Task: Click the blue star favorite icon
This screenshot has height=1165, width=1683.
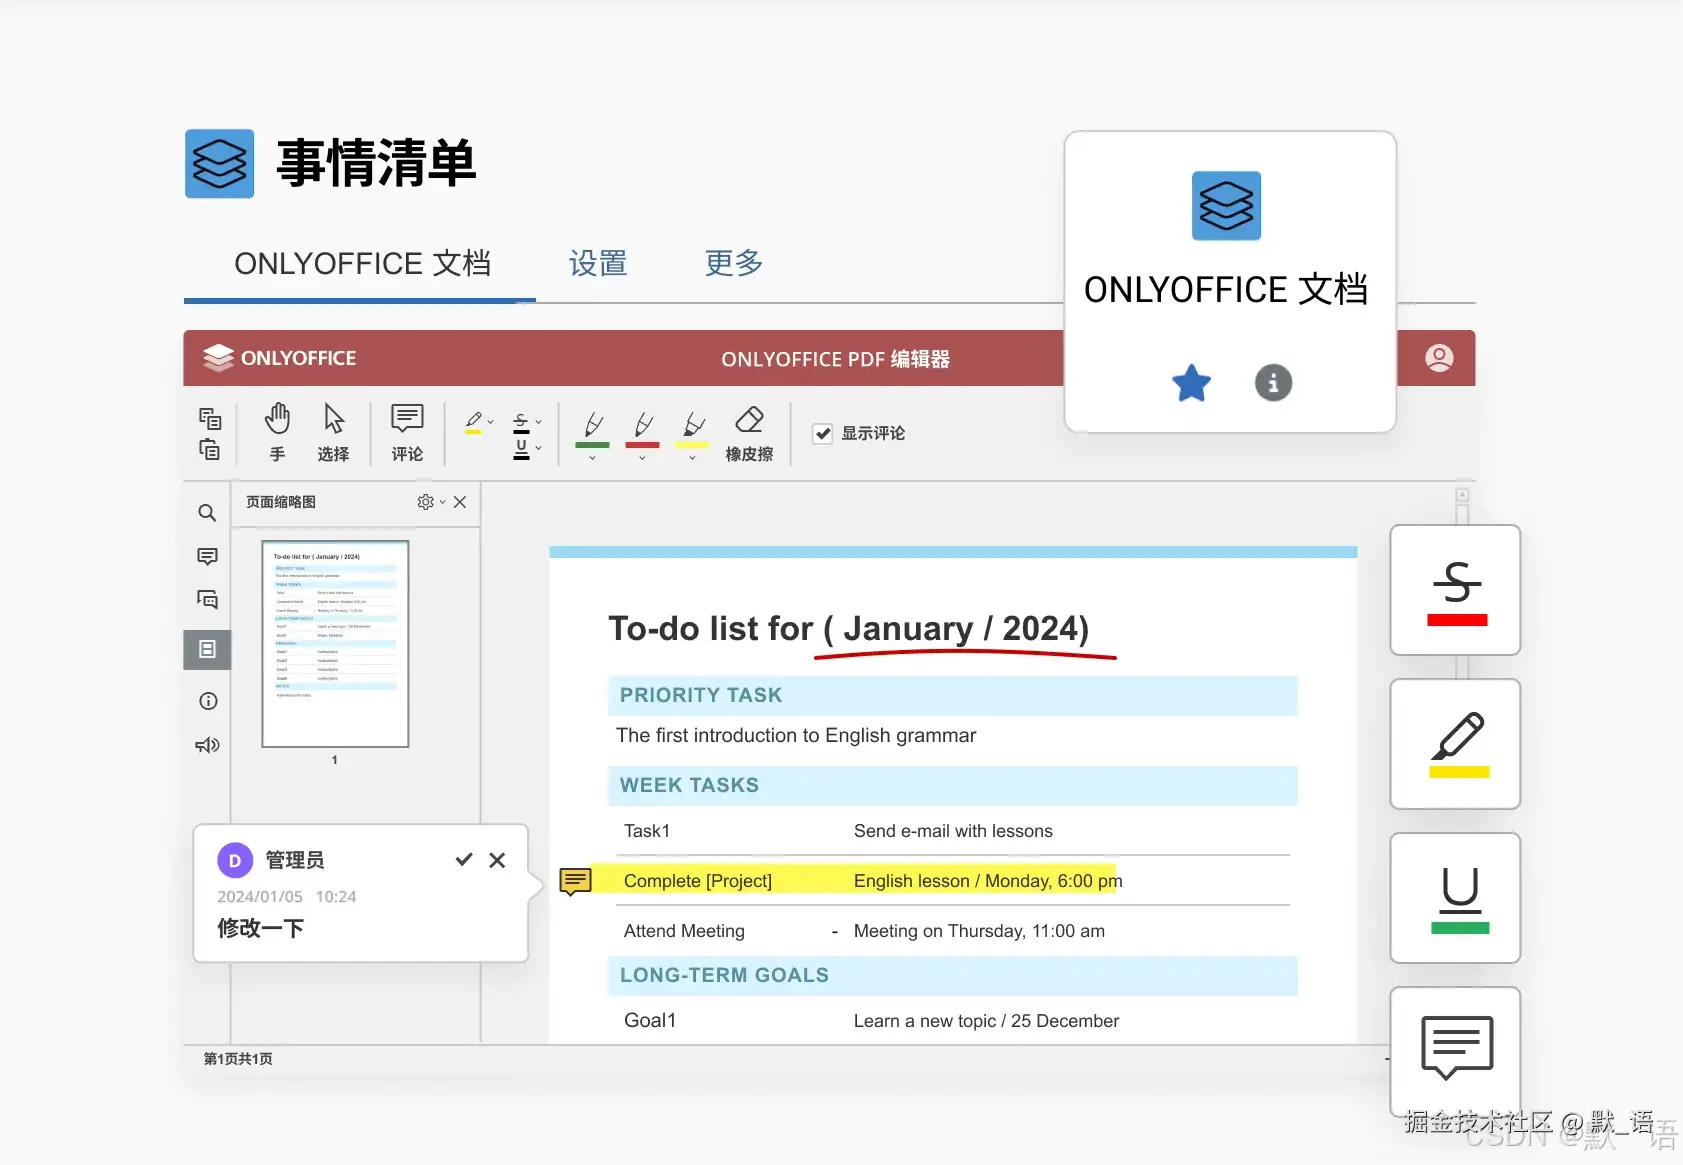Action: click(1191, 383)
